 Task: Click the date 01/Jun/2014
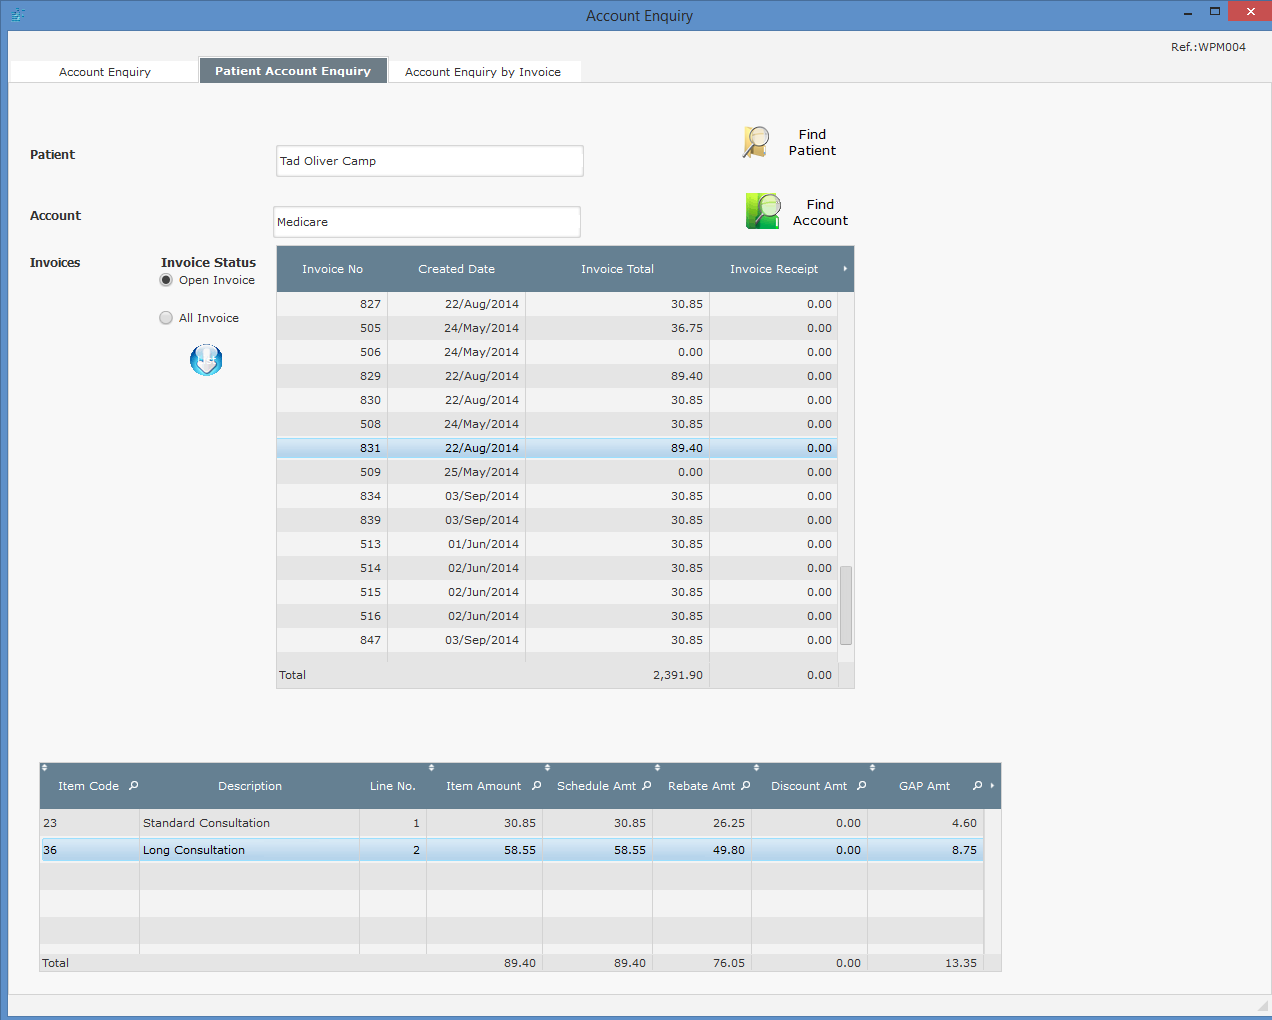point(484,544)
